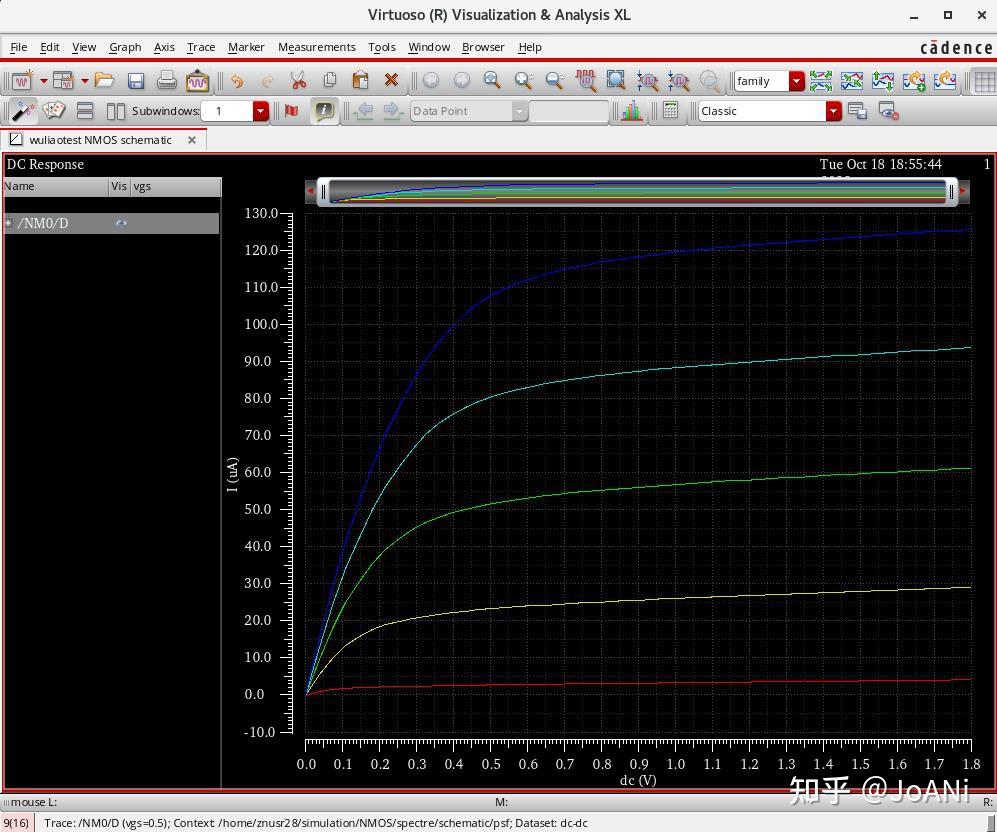The image size is (997, 832).
Task: Open the Marker menu
Action: point(246,47)
